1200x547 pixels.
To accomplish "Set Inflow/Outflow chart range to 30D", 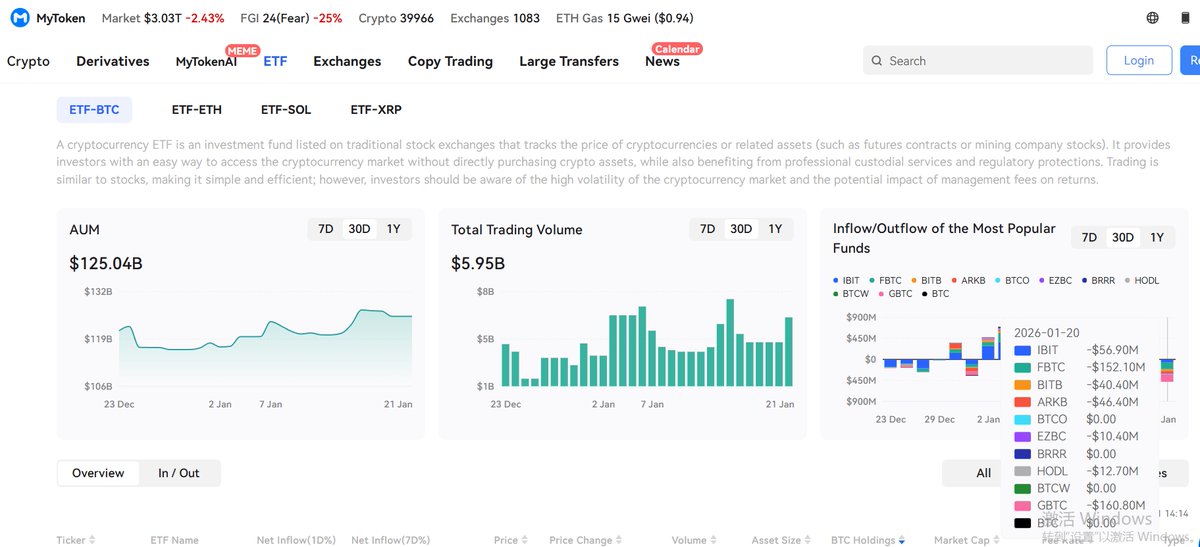I will click(1123, 237).
